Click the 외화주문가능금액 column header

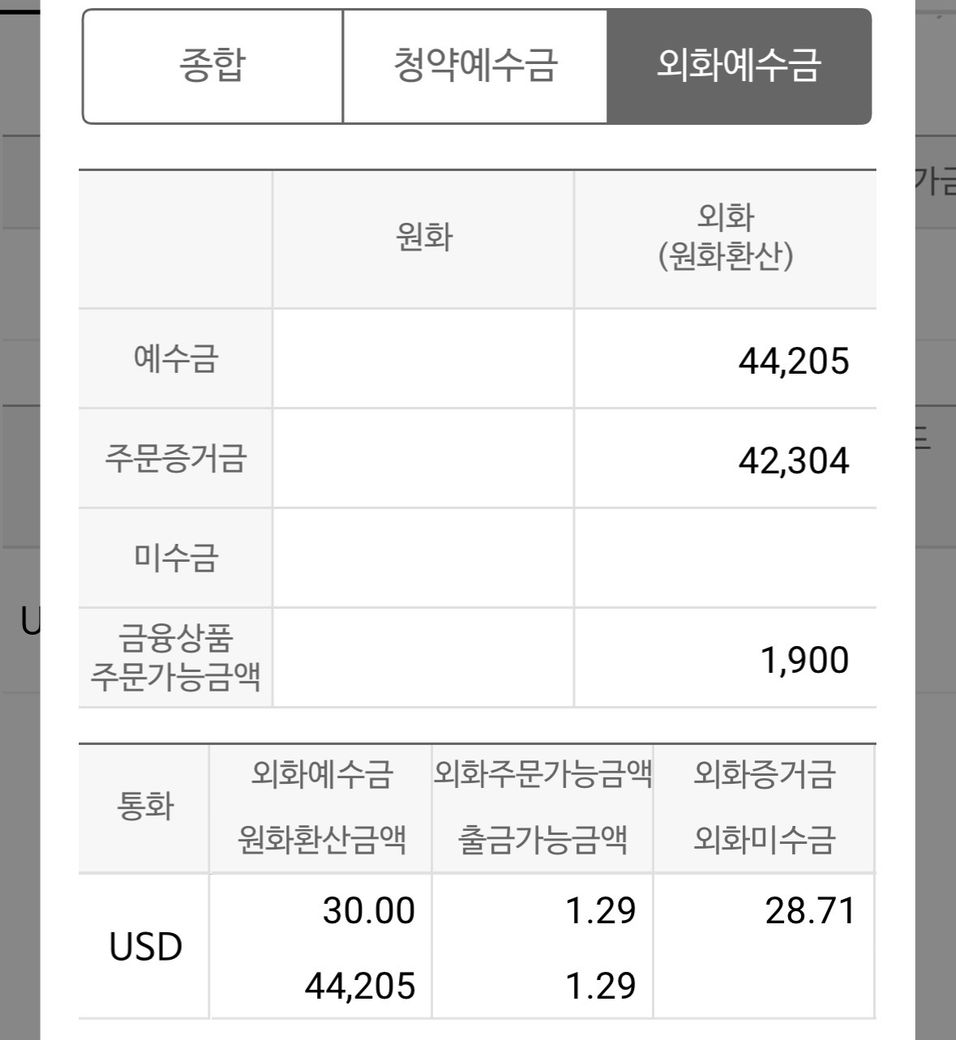click(543, 775)
